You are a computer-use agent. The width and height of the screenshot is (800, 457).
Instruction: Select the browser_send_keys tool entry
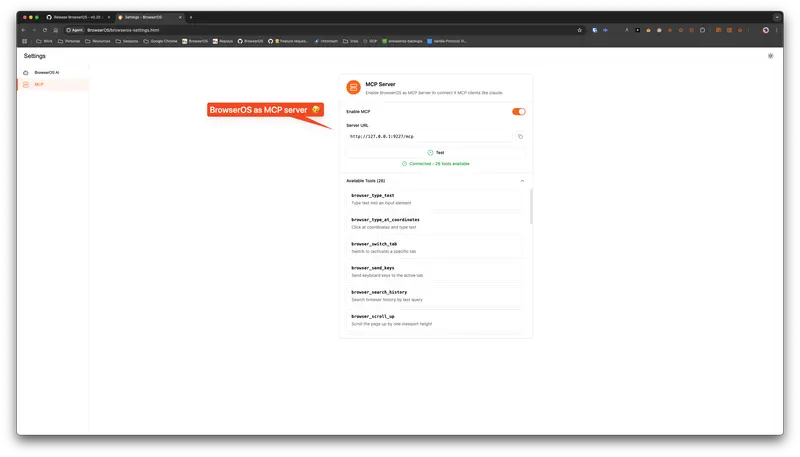click(x=436, y=271)
